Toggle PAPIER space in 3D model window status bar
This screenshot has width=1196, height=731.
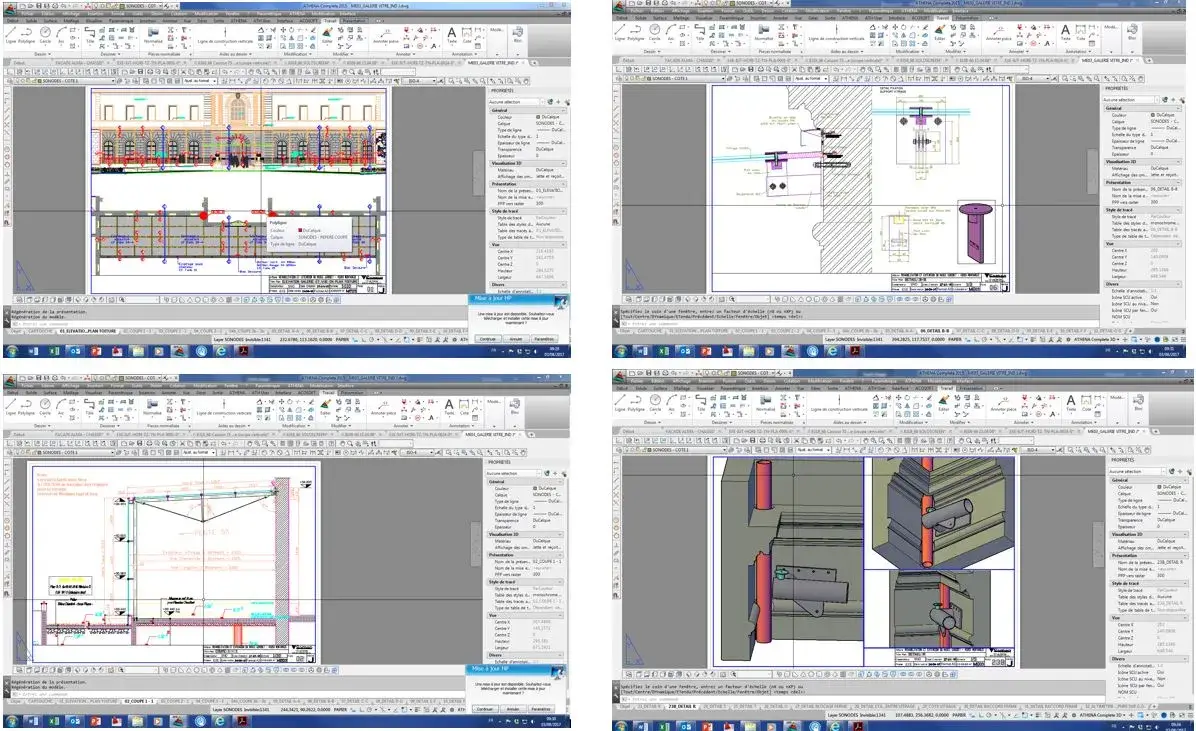point(946,714)
